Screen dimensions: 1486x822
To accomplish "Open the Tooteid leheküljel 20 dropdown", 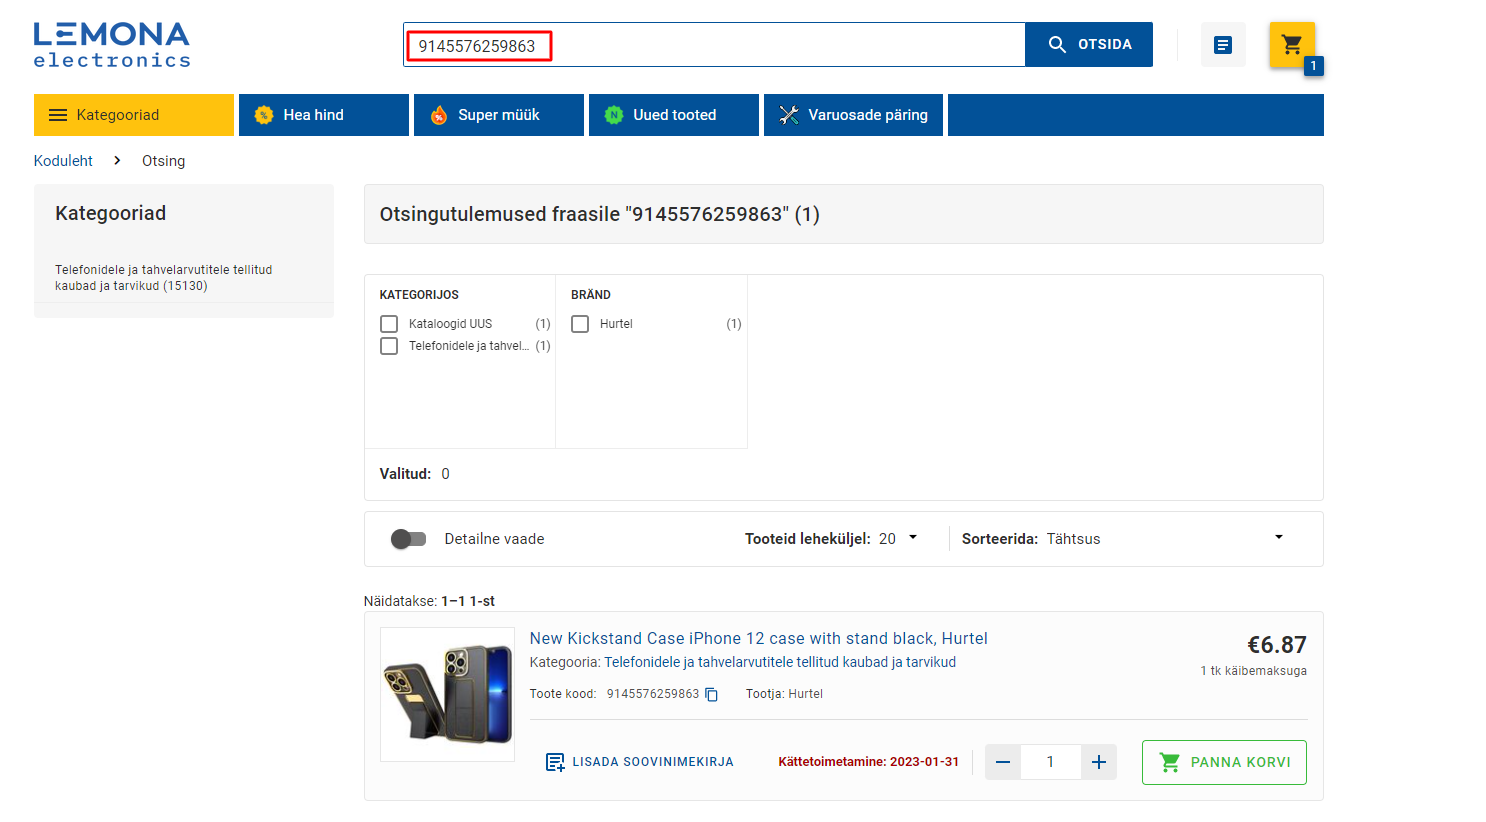I will click(x=899, y=539).
